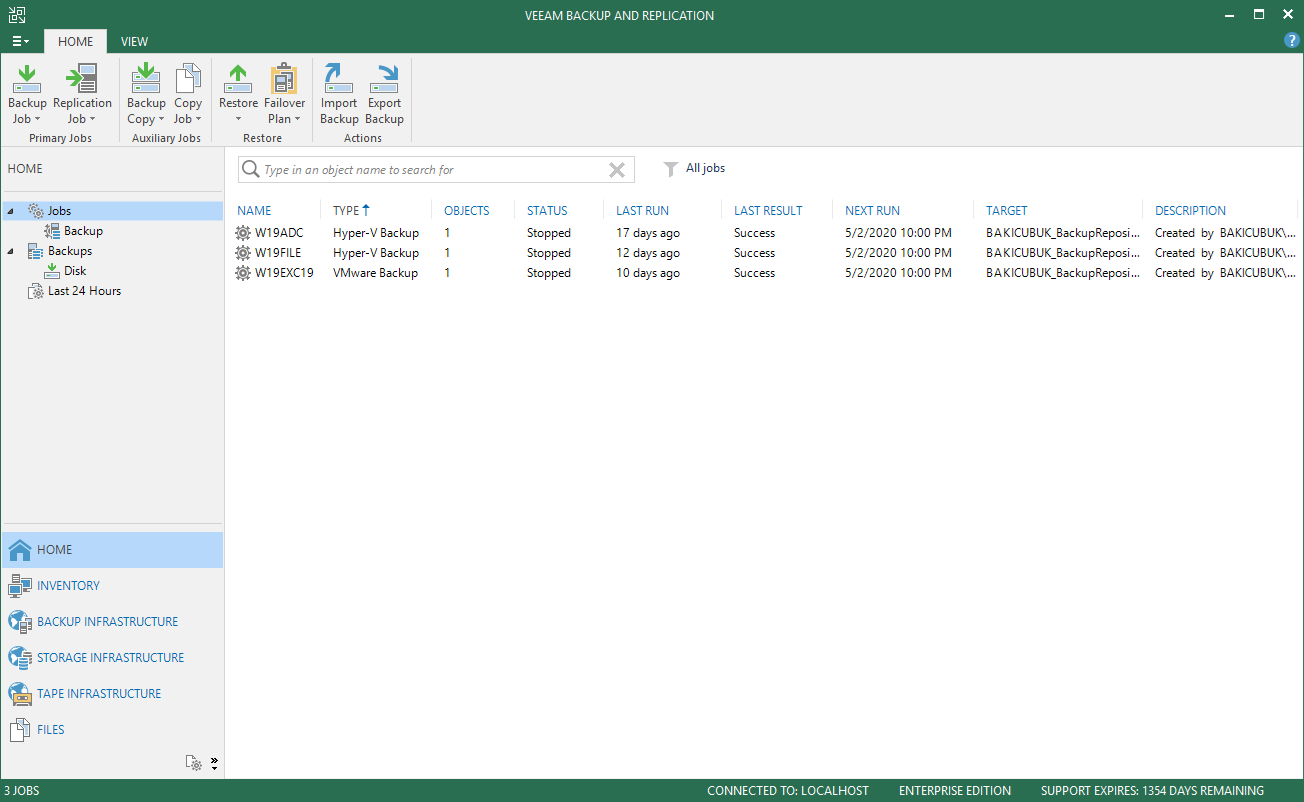Click VMware Backup type cell
Screen dimensions: 1304x802
(x=375, y=273)
